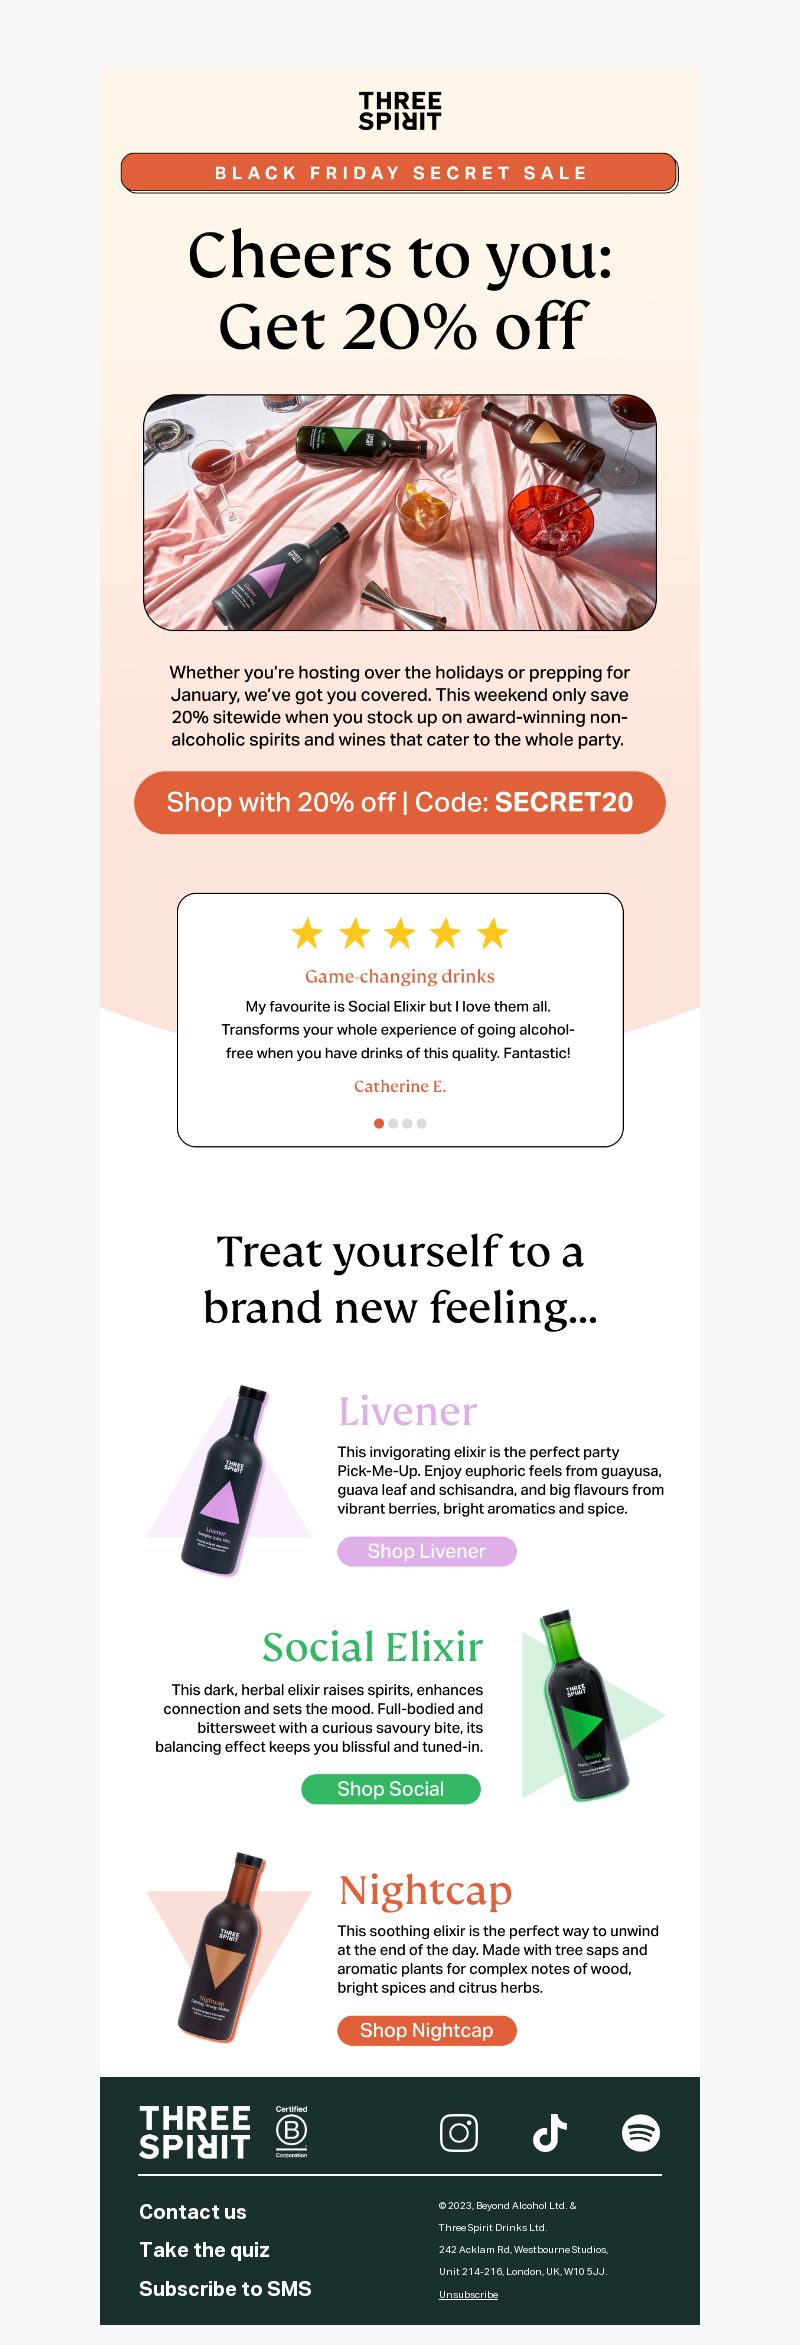Open the Subscribe to SMS link
The height and width of the screenshot is (2345, 800).
point(225,2288)
